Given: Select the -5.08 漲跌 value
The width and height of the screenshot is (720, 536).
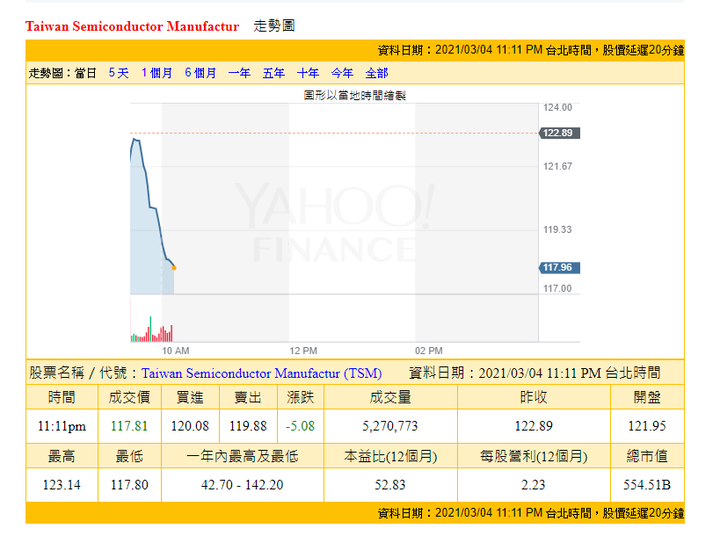Looking at the screenshot, I should (x=300, y=426).
